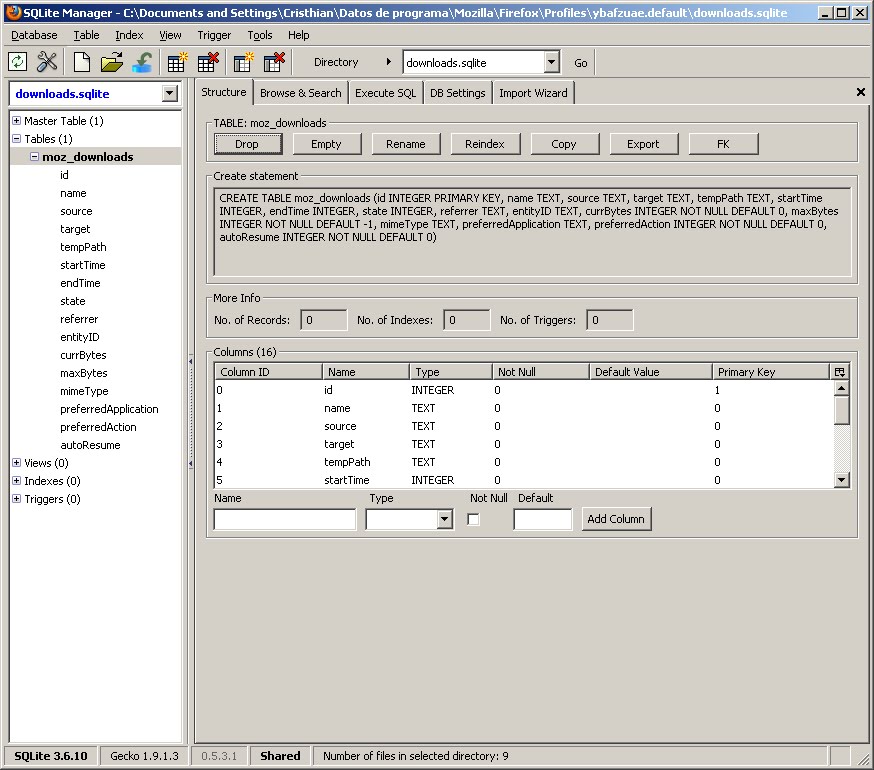The width and height of the screenshot is (874, 770).
Task: Click the columns list scroll down arrow
Action: point(841,480)
